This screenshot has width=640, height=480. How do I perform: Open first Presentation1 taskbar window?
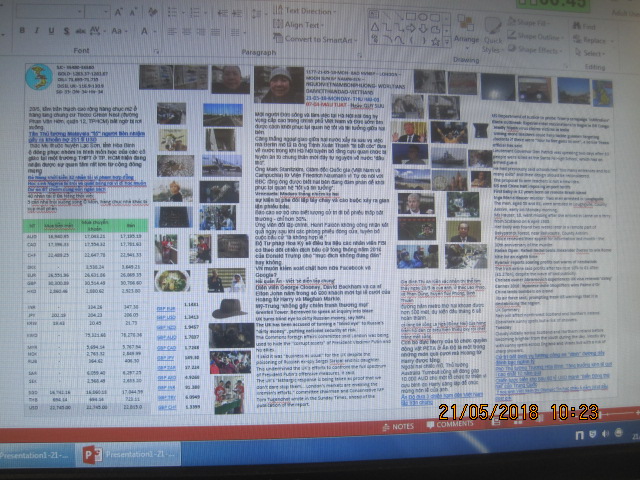36,455
